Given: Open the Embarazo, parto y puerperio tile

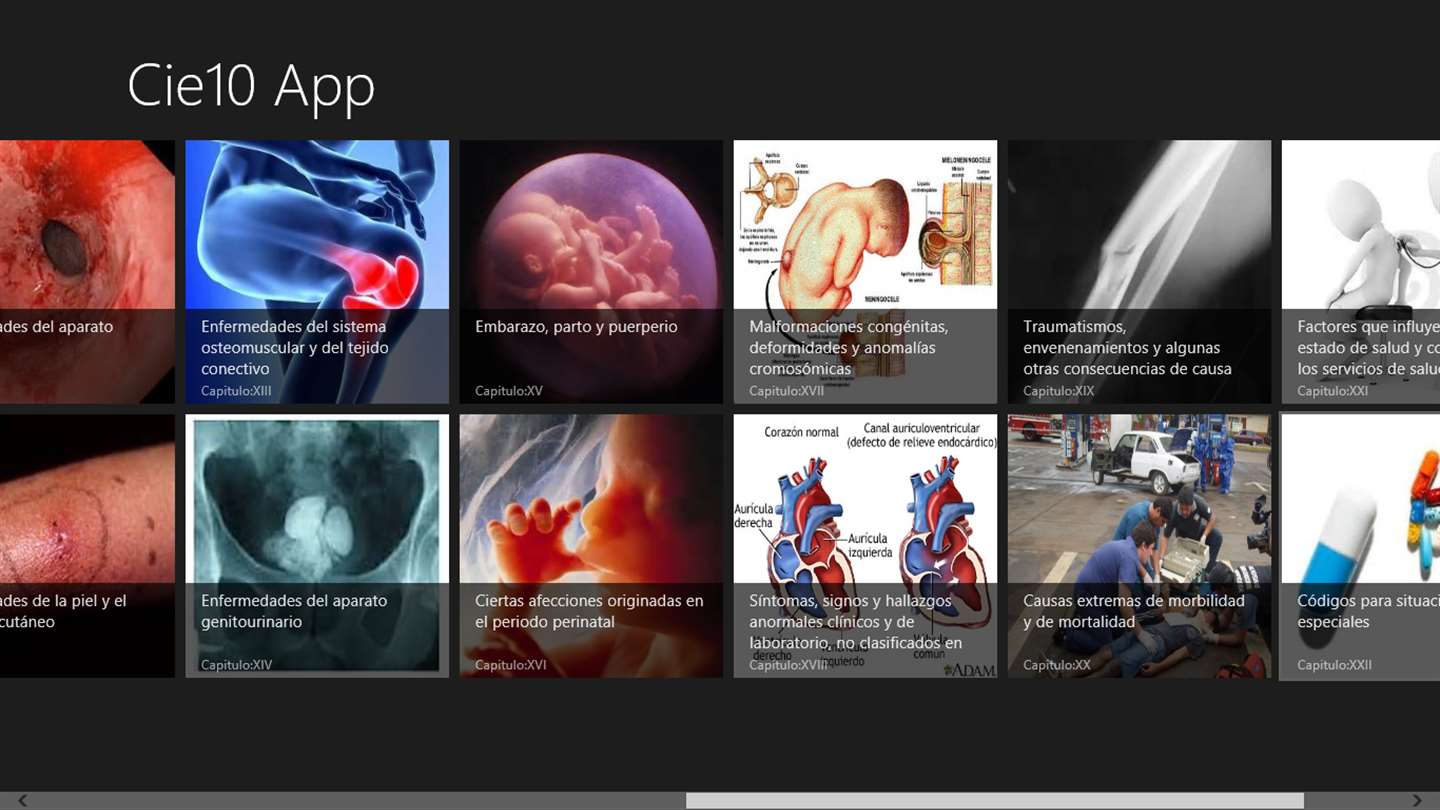Looking at the screenshot, I should [x=591, y=272].
